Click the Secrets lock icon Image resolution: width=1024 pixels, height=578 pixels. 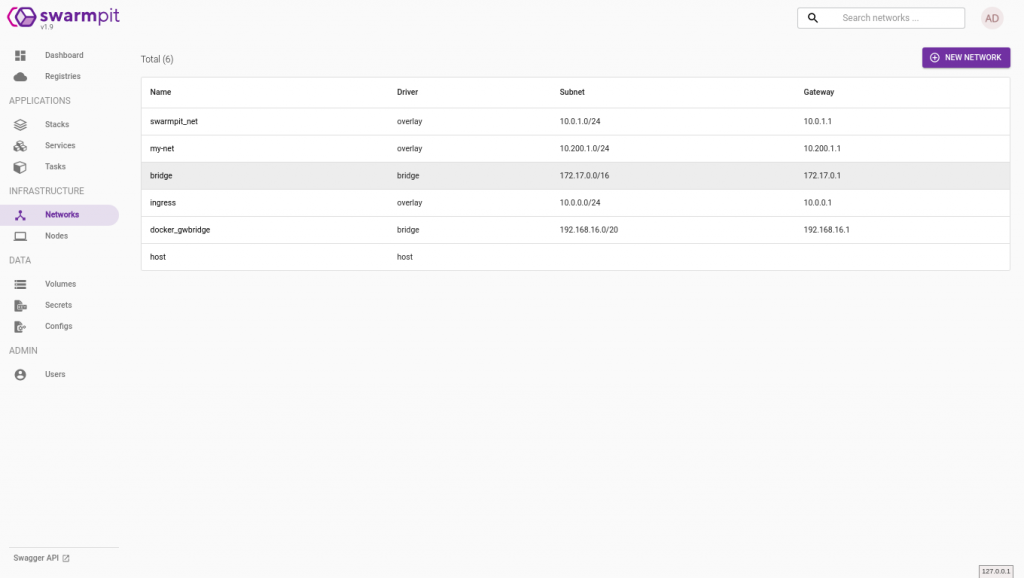(20, 305)
